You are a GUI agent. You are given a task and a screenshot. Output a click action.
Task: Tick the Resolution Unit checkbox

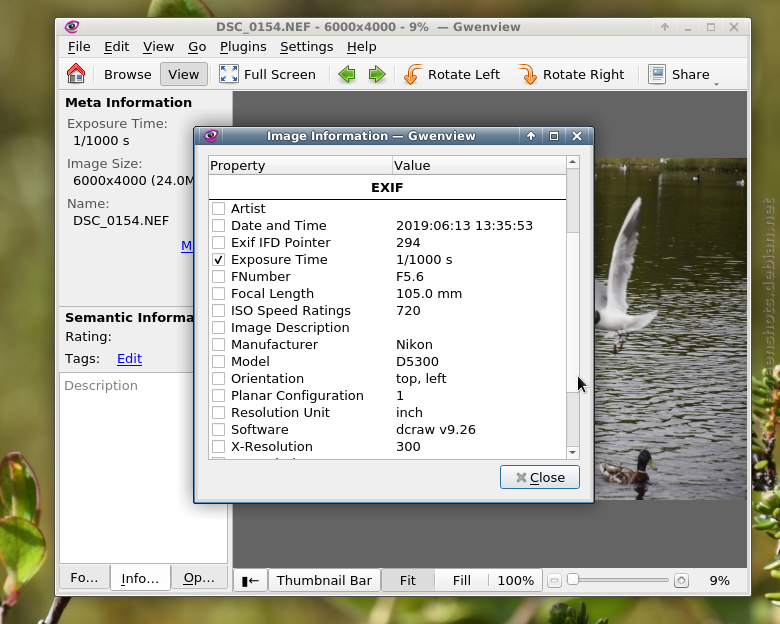pyautogui.click(x=218, y=413)
